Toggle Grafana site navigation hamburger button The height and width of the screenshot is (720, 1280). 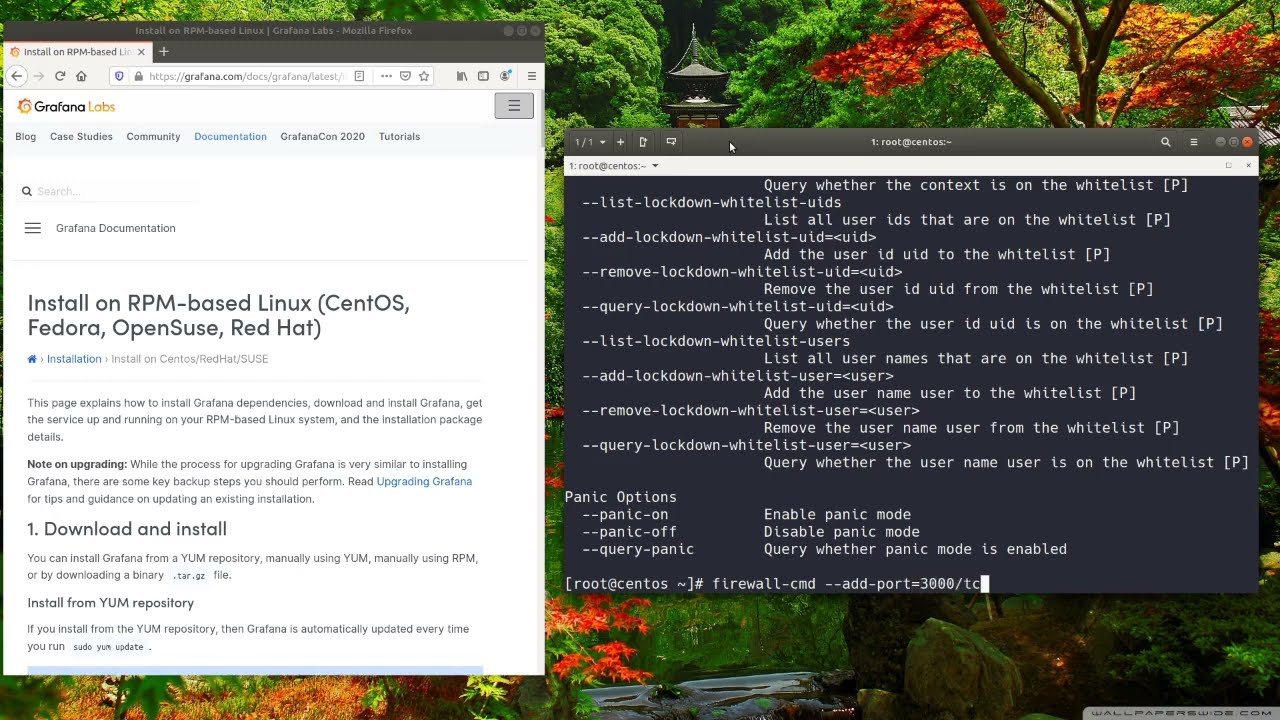pyautogui.click(x=514, y=106)
